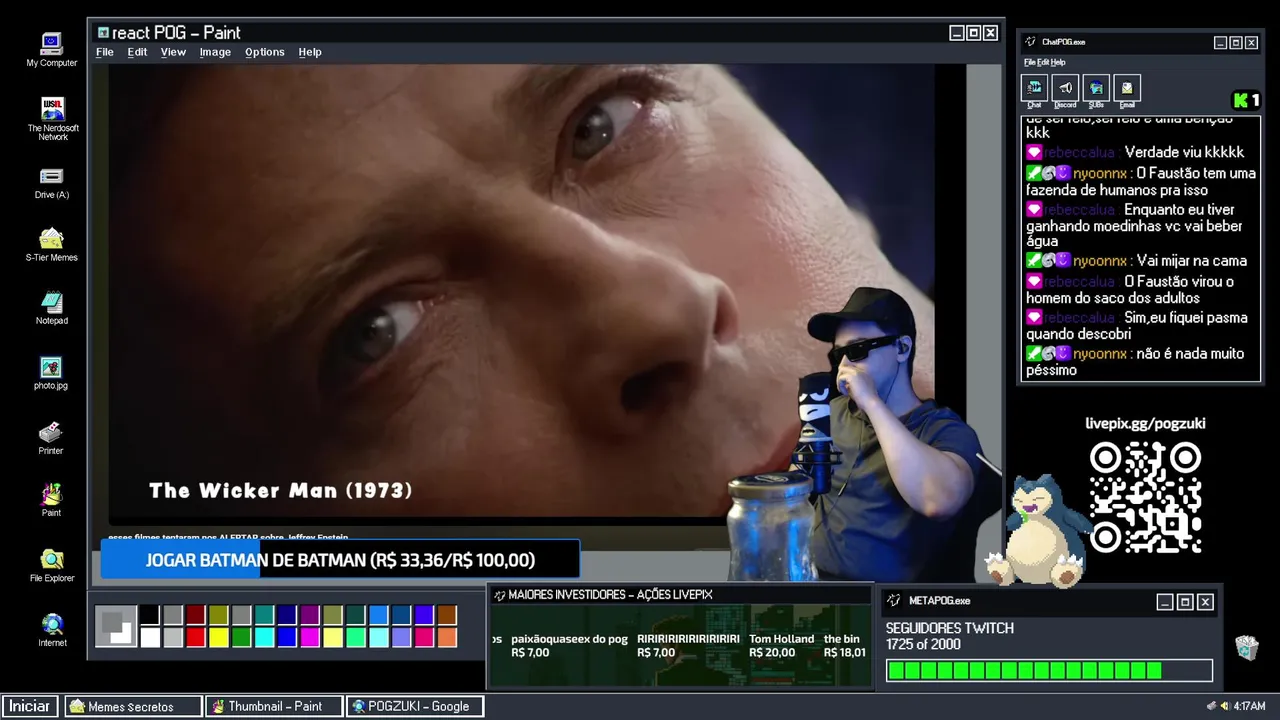This screenshot has width=1280, height=720.
Task: Open the Options menu in Paint
Action: coord(265,52)
